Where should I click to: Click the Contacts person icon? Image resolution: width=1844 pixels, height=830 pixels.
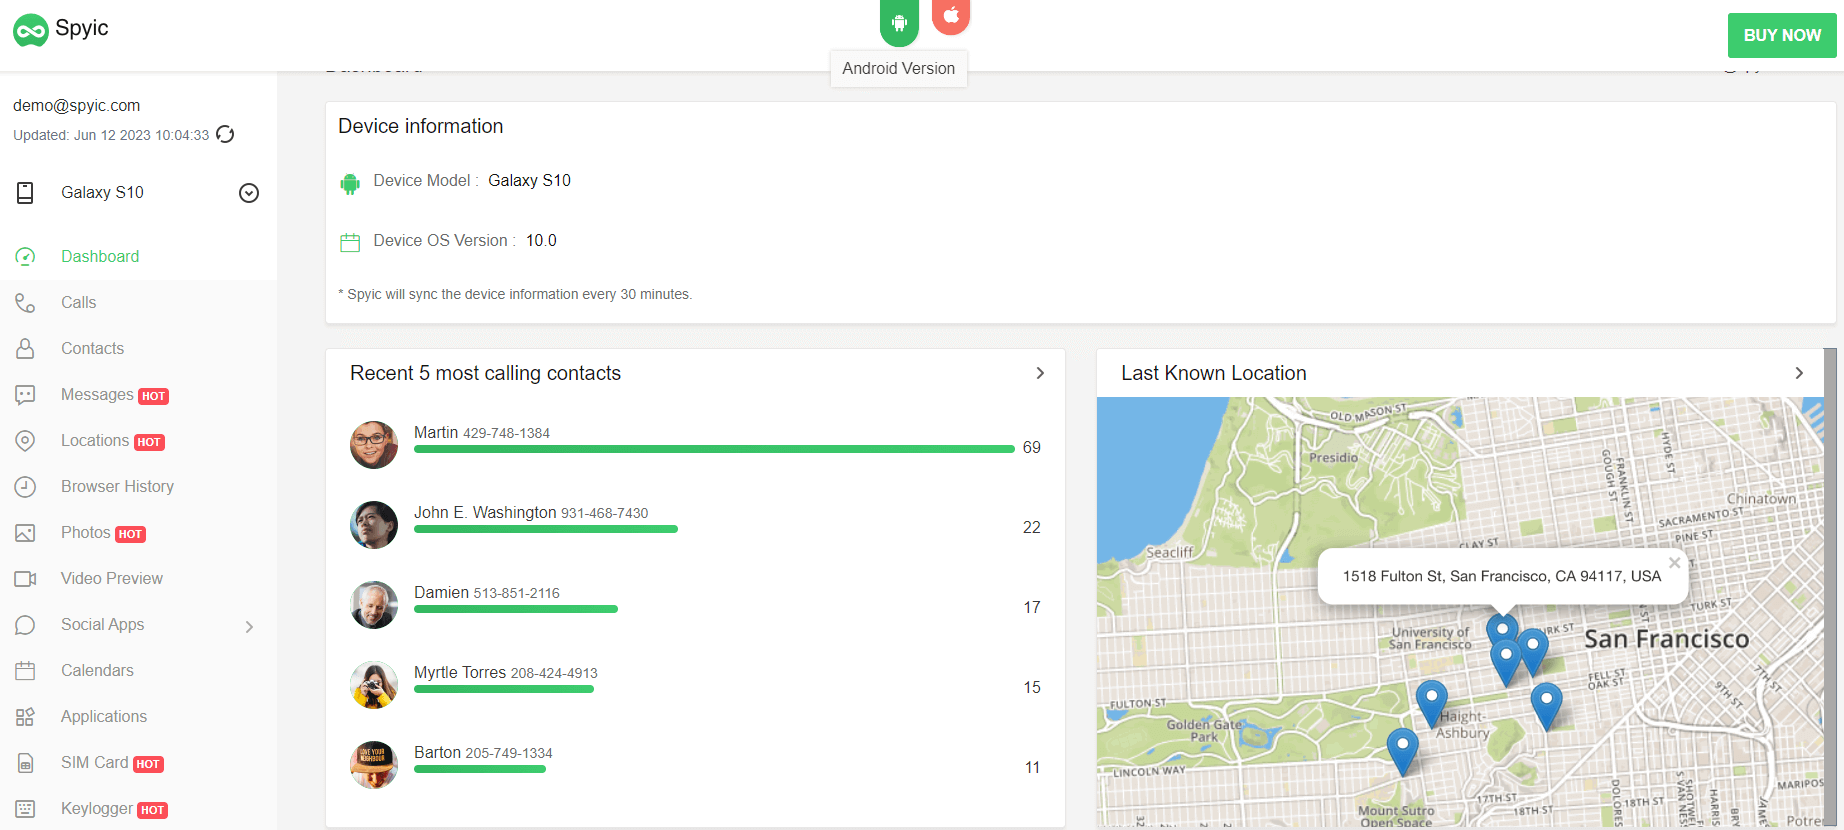coord(25,349)
